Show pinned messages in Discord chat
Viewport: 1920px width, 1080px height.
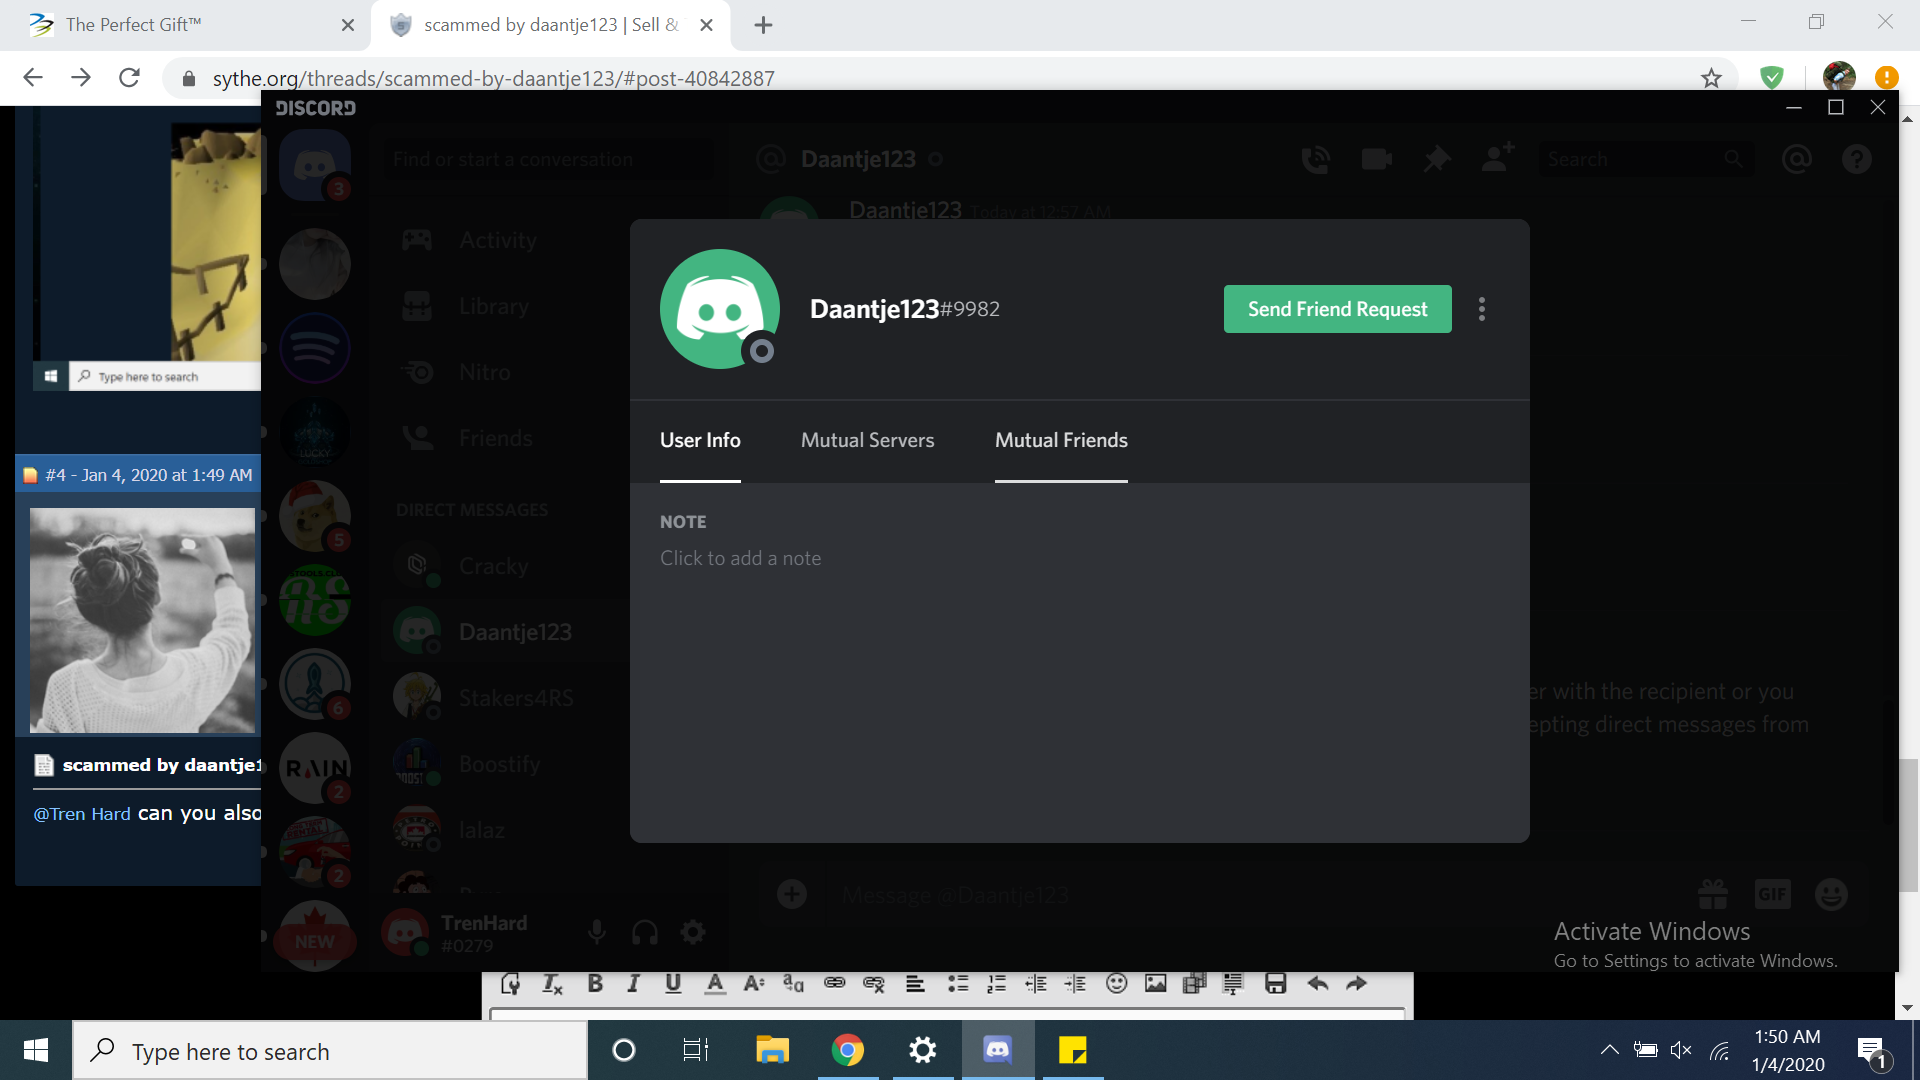click(1437, 159)
